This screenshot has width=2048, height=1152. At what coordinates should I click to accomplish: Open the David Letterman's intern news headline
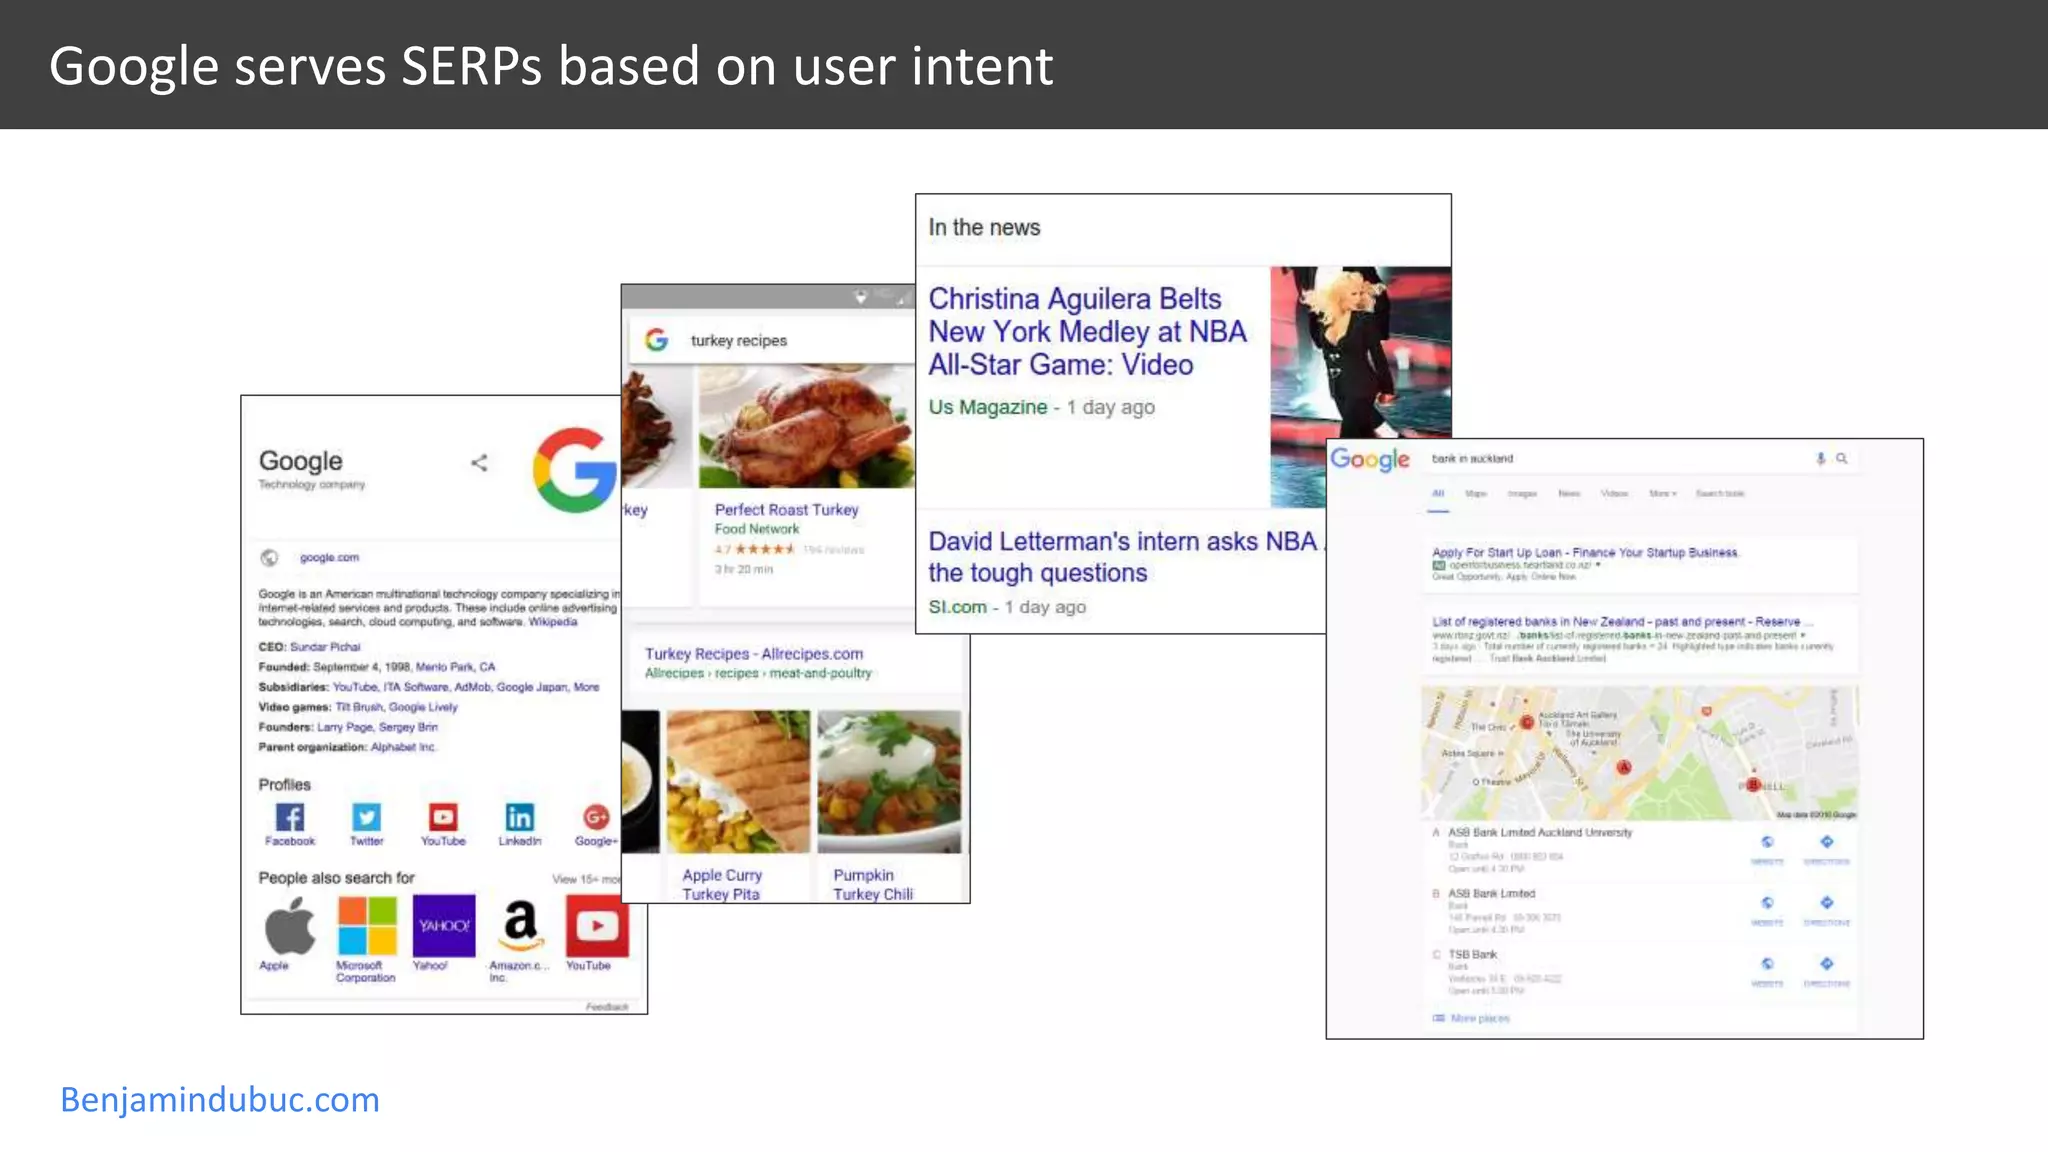1125,557
